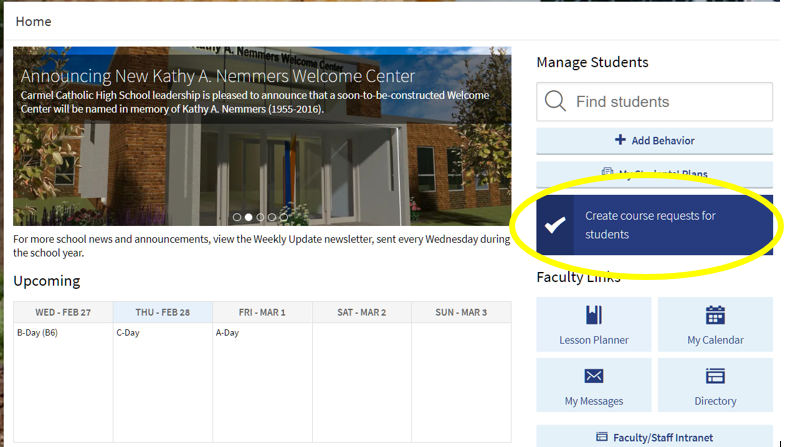This screenshot has width=790, height=447.
Task: Click the Manage Students heading
Action: pos(592,62)
